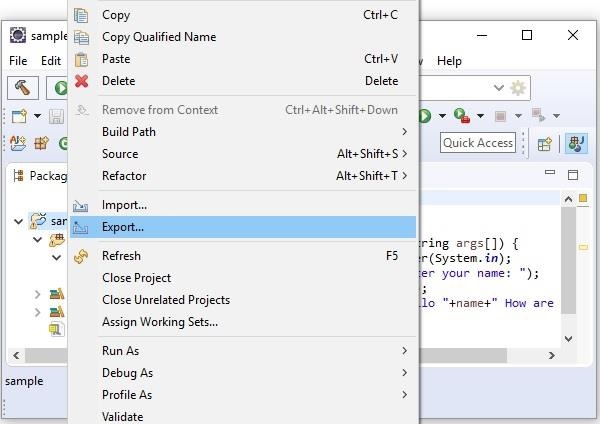Toggle the Java perspective button
Viewport: 600px width, 424px height.
(x=576, y=143)
